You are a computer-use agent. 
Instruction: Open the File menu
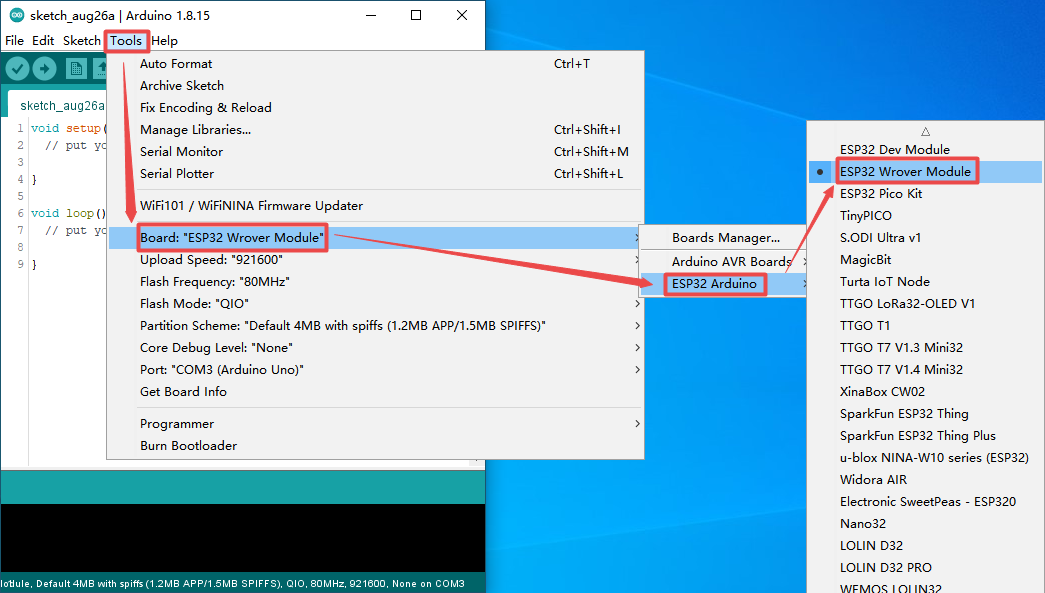[x=14, y=41]
